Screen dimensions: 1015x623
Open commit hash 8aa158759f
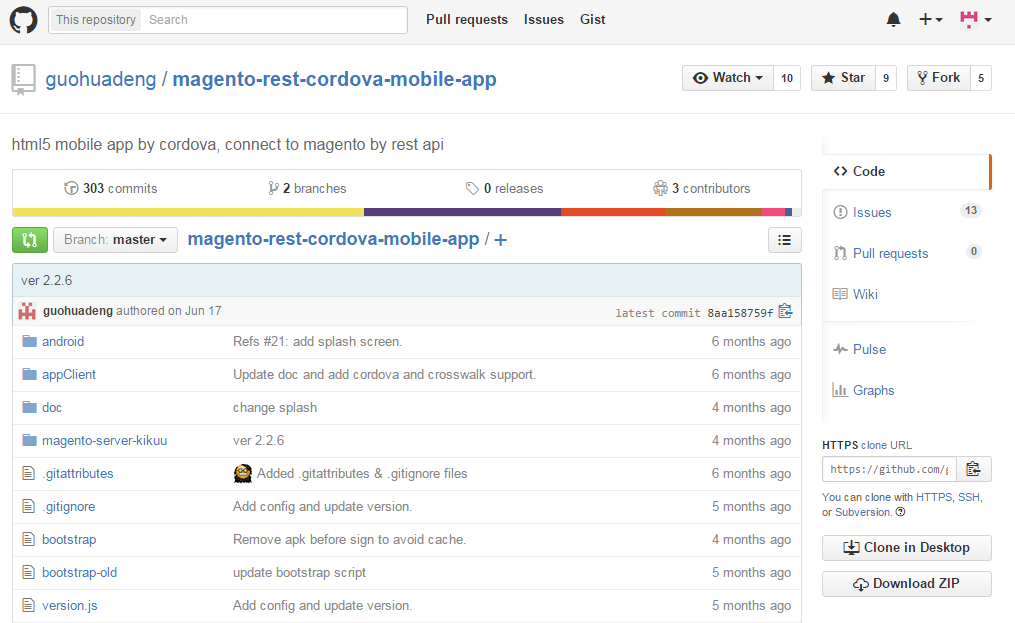[740, 313]
